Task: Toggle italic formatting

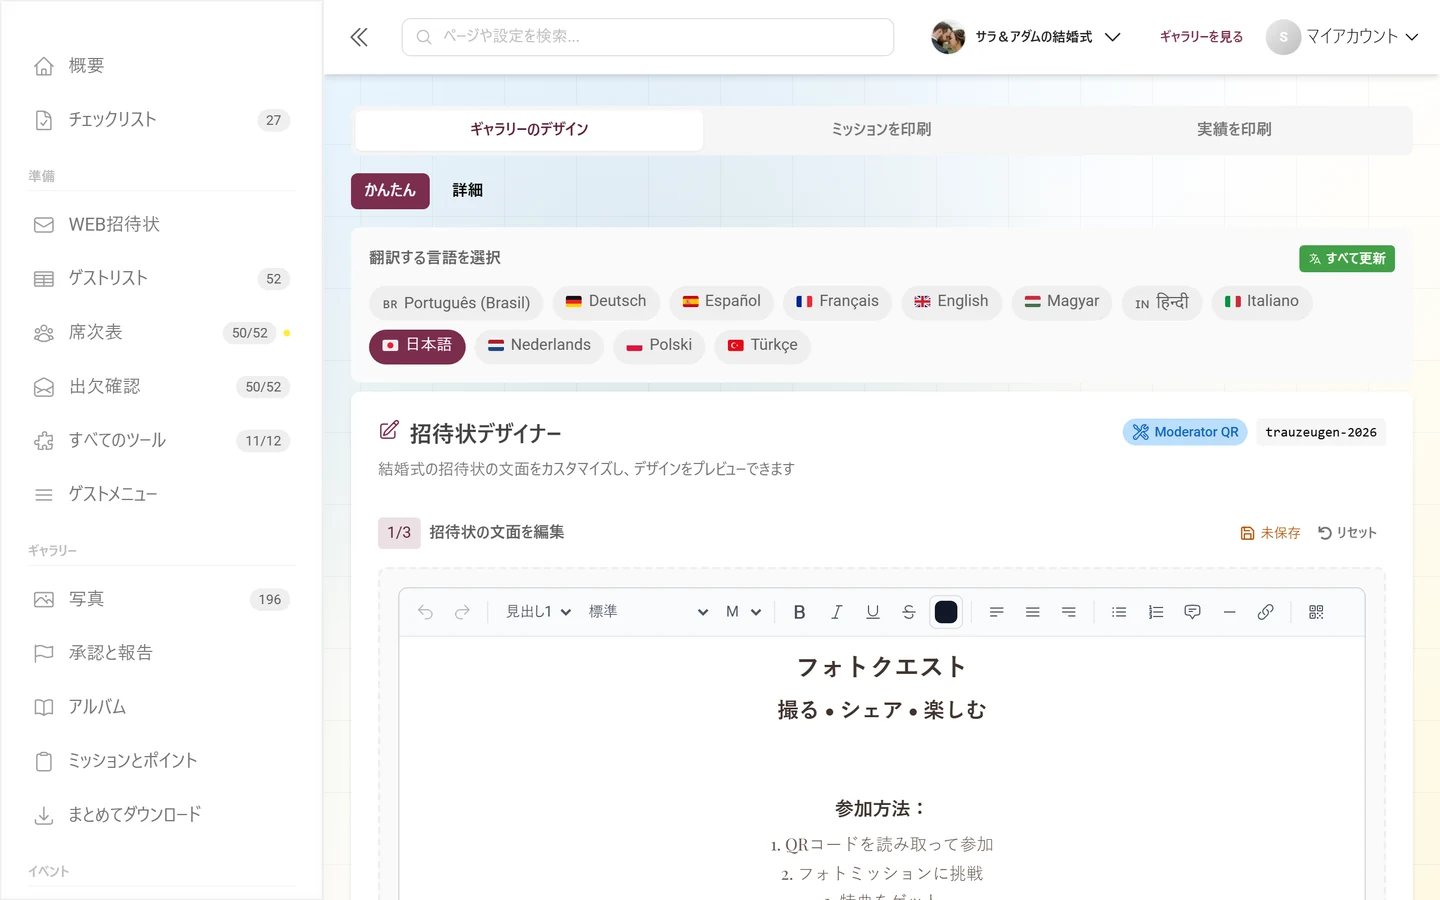Action: [836, 612]
